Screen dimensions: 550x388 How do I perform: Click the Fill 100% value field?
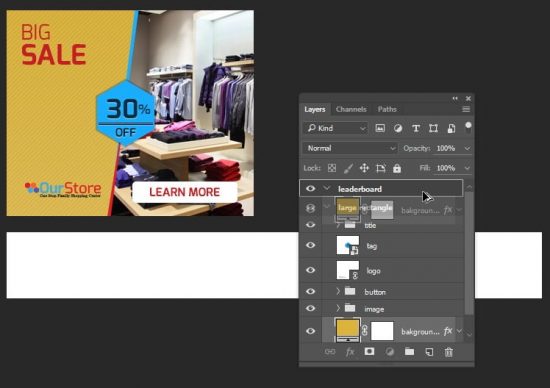pos(446,168)
